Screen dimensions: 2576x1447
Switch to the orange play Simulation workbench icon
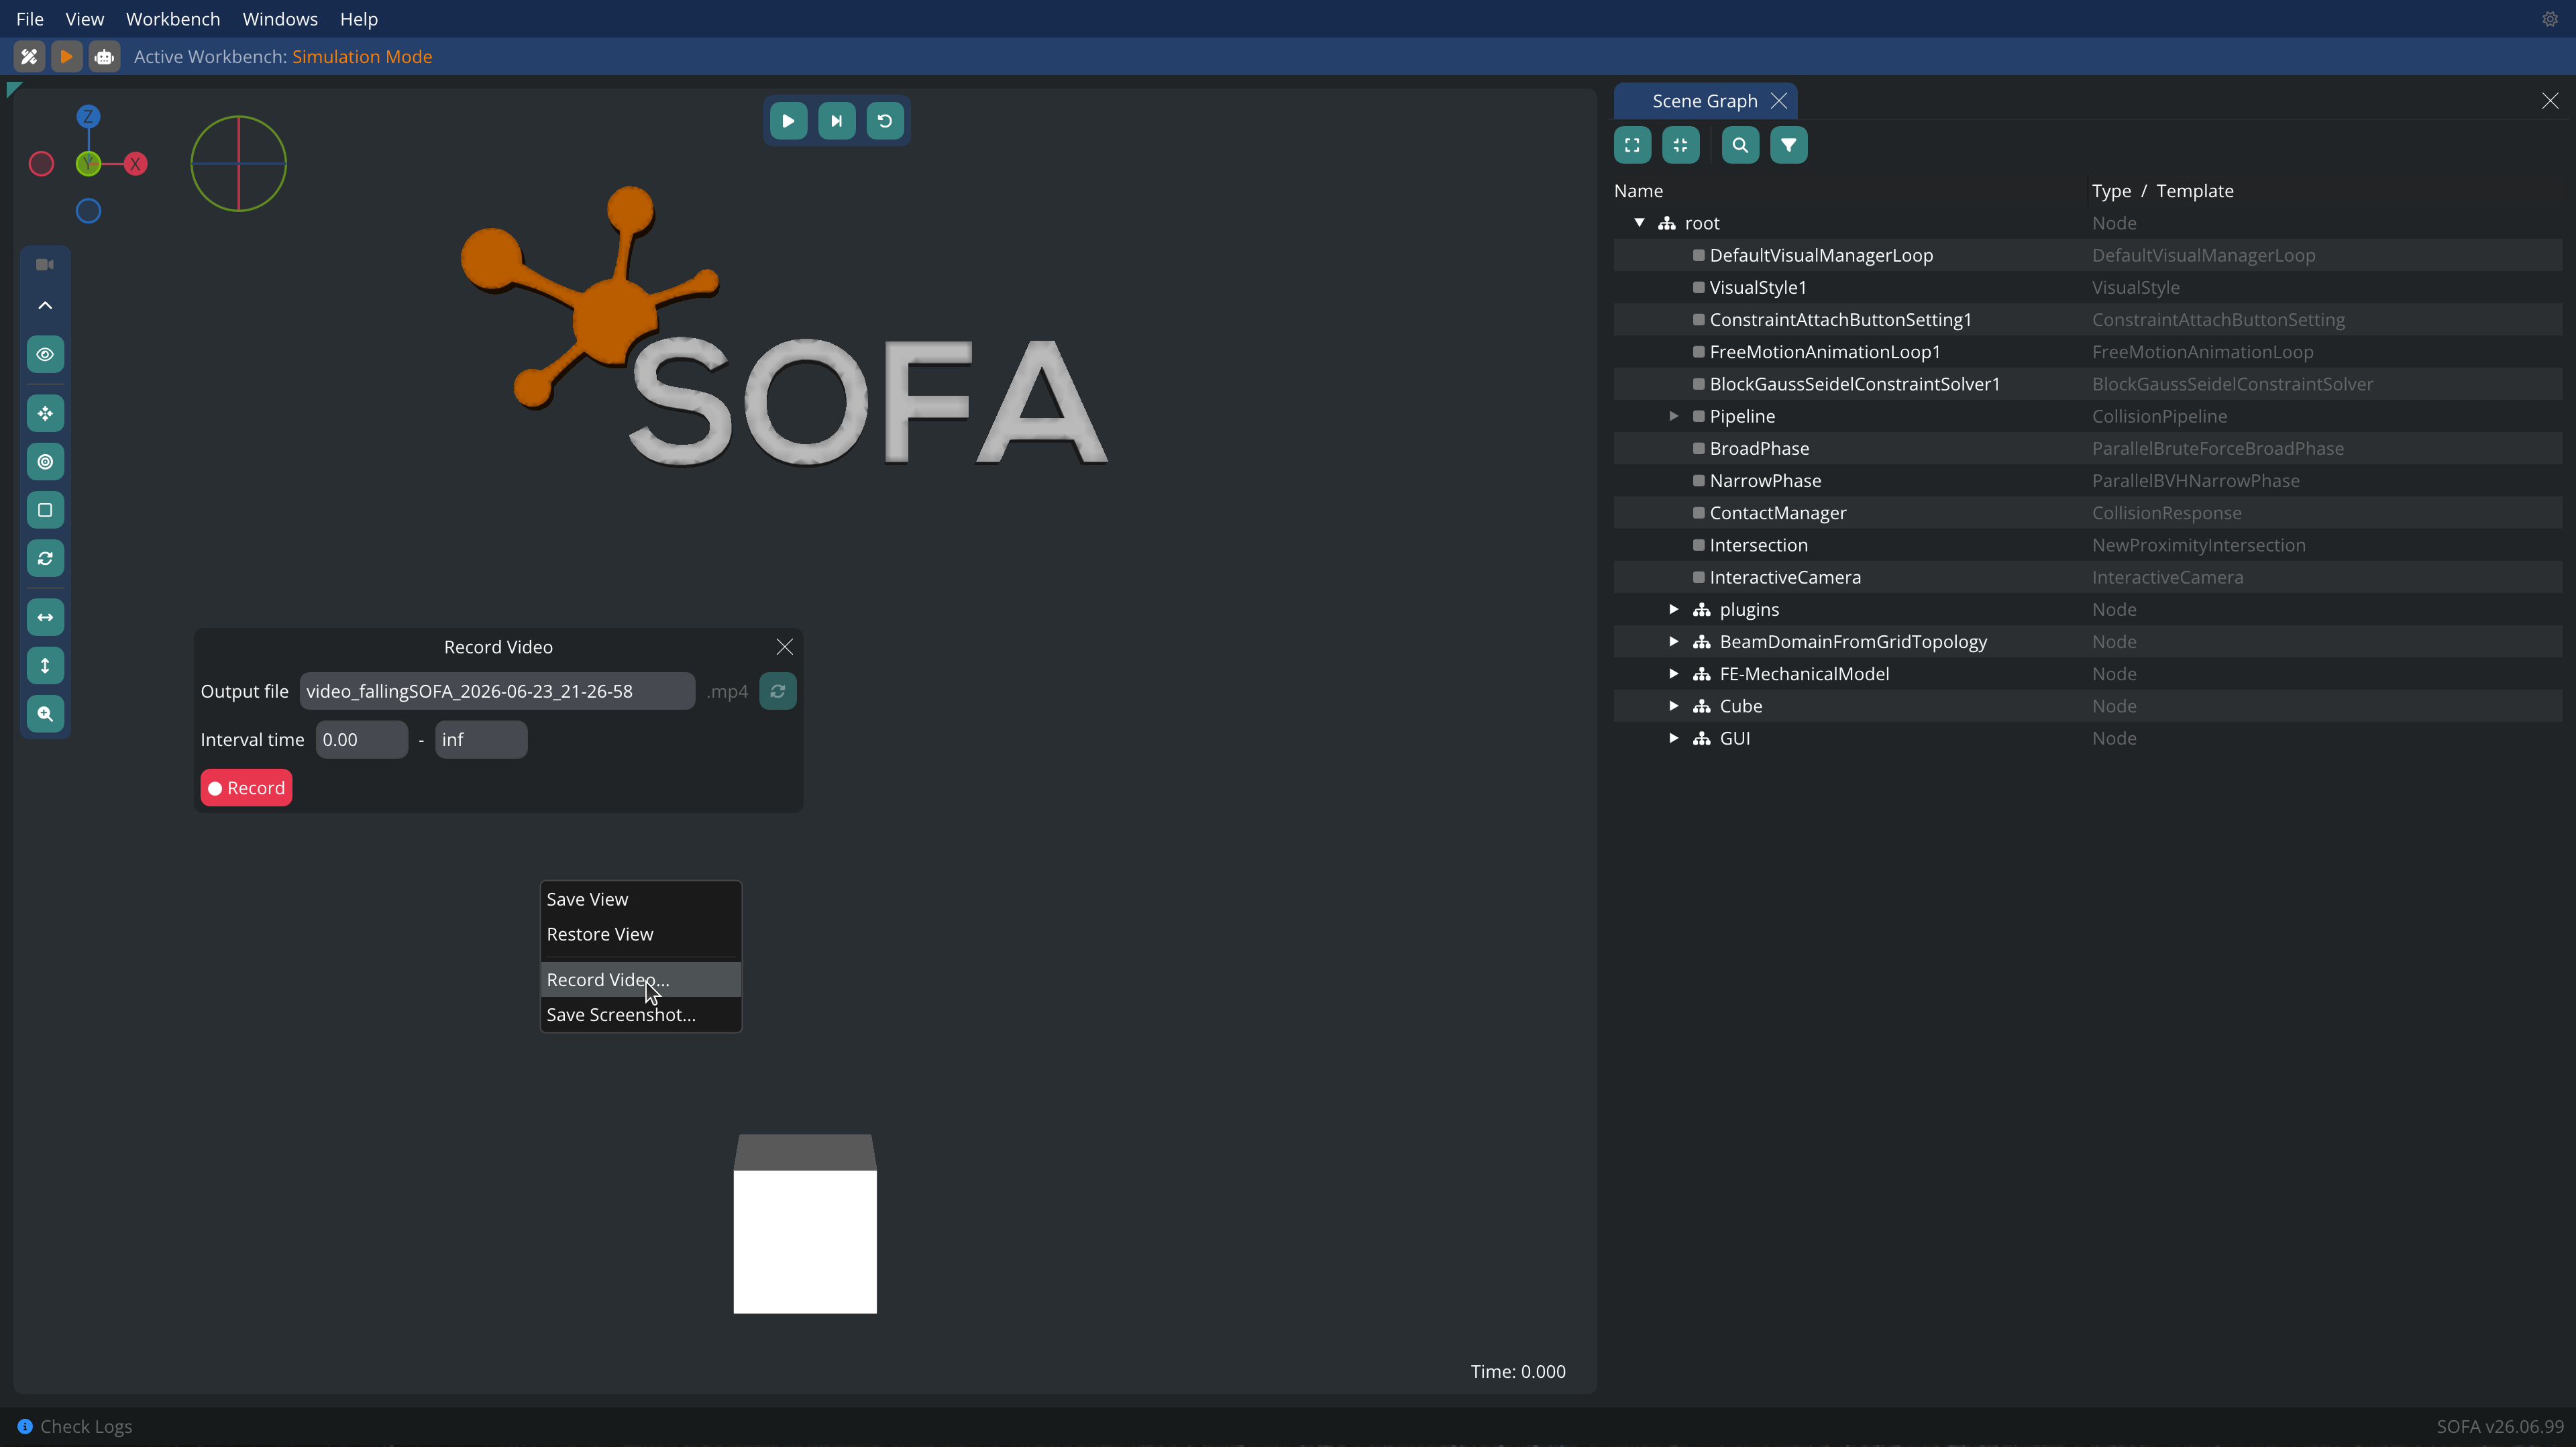pyautogui.click(x=66, y=57)
